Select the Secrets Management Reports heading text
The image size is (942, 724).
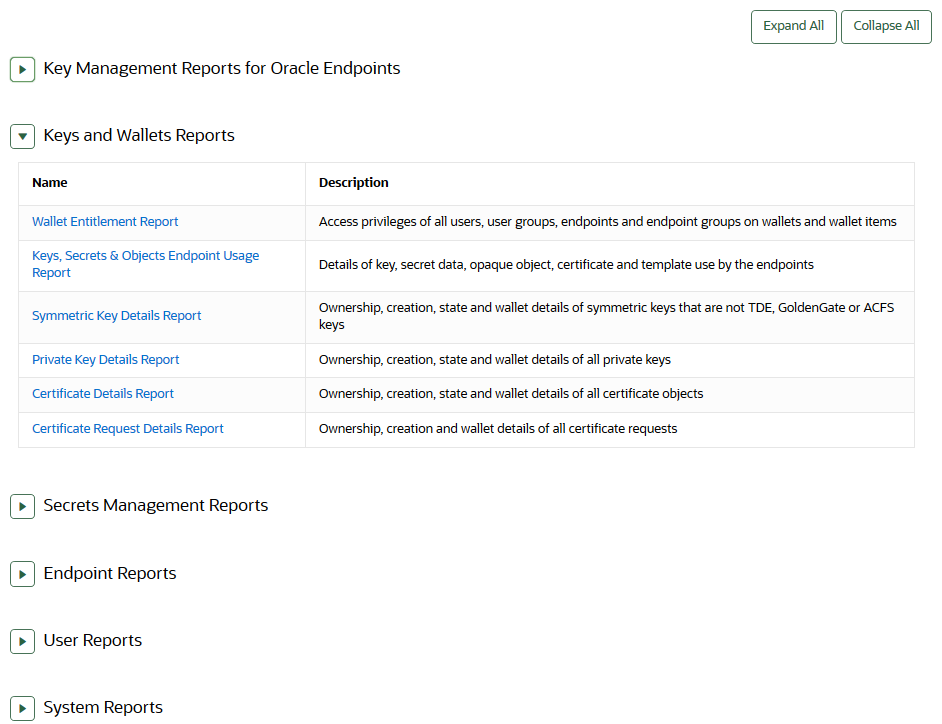click(x=156, y=506)
